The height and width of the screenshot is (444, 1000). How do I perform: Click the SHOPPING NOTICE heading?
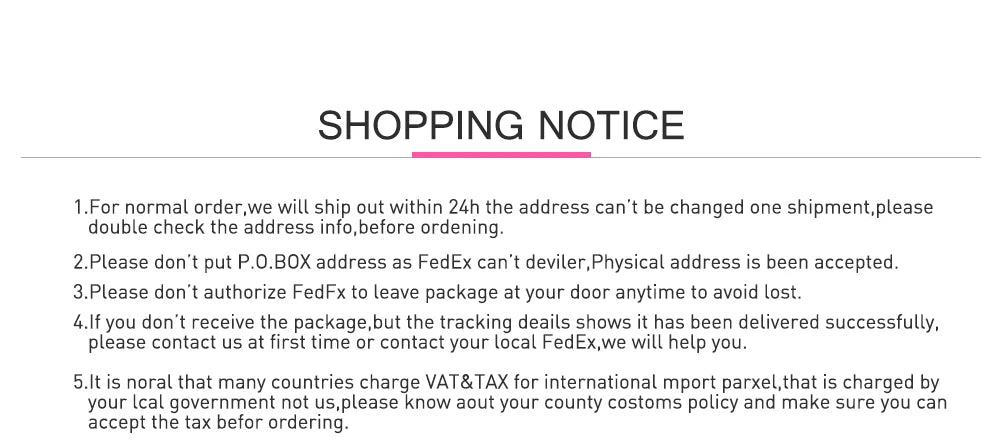501,125
